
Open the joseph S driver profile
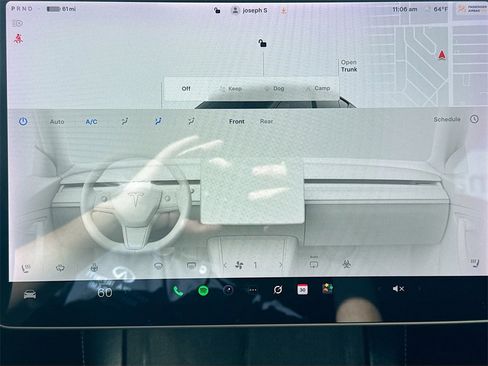tap(250, 10)
